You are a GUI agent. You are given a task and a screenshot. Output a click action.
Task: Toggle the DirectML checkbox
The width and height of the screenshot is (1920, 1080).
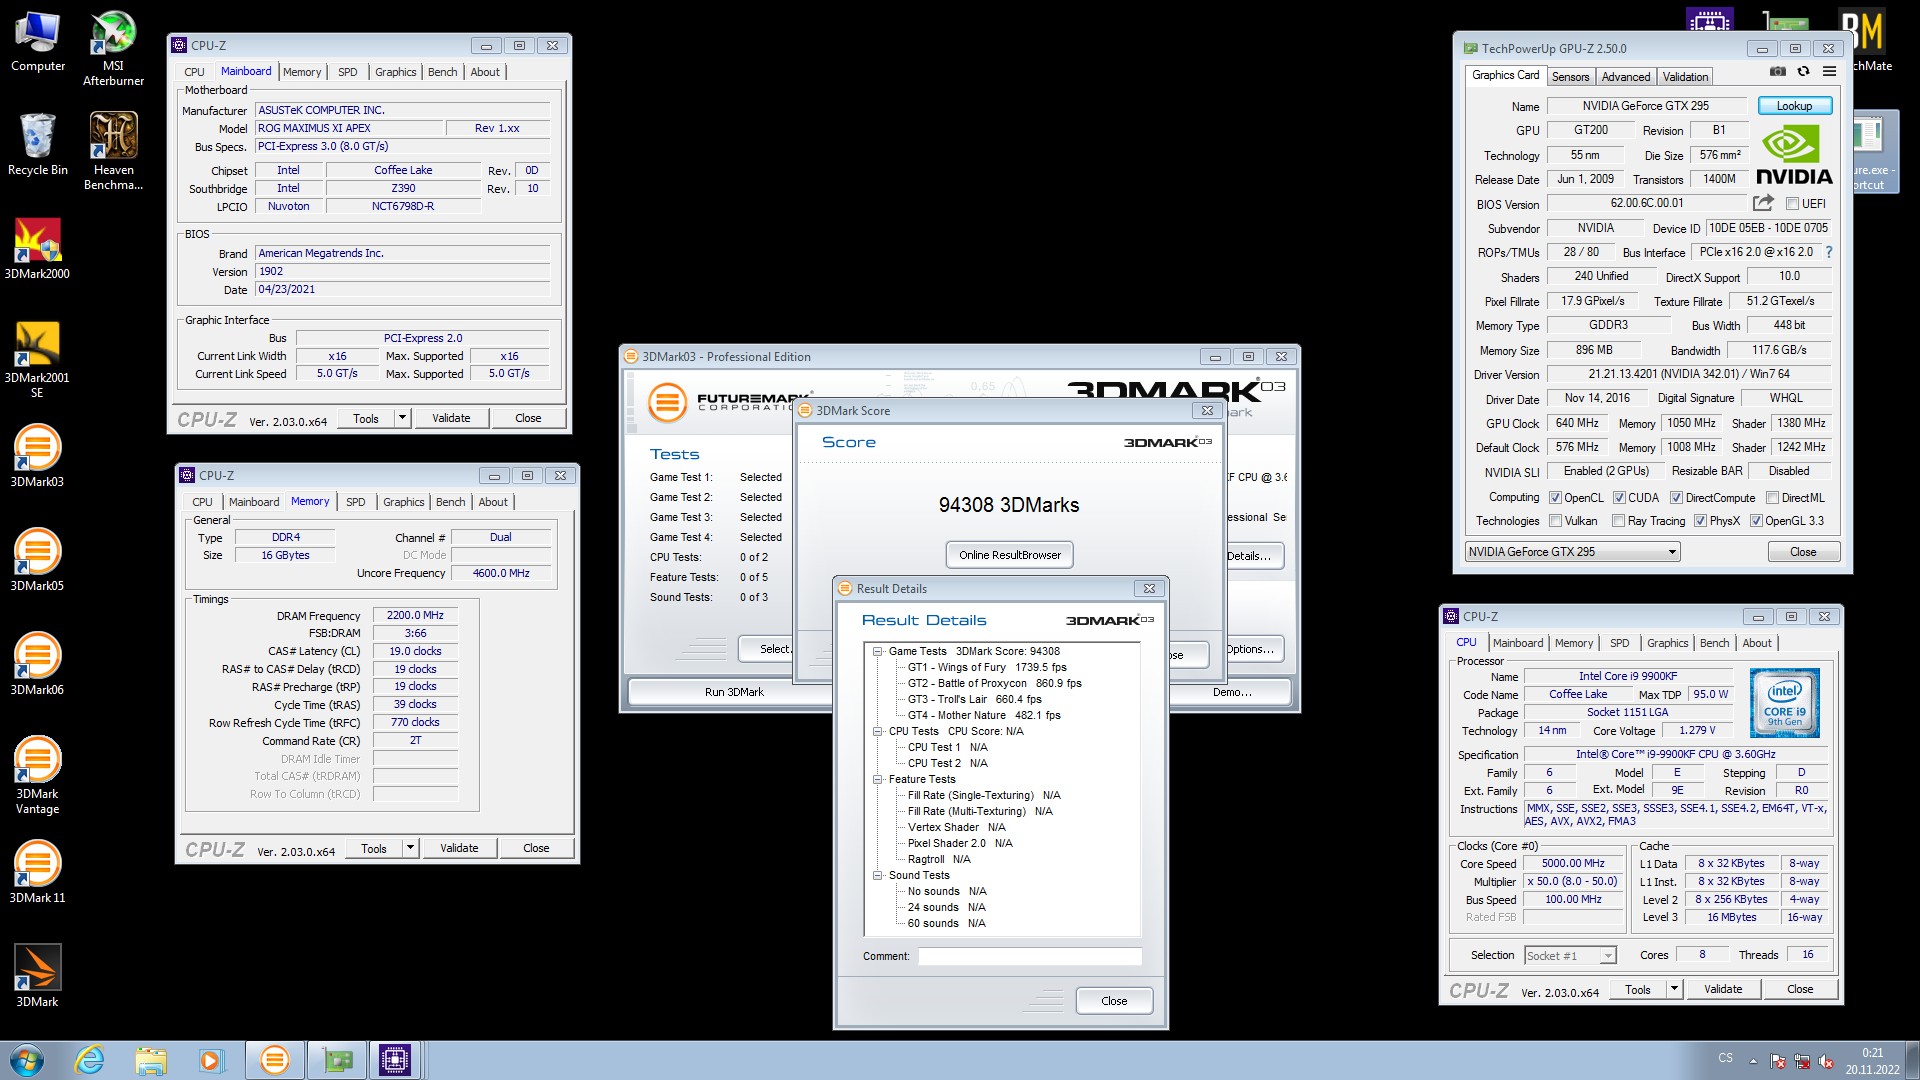point(1772,498)
